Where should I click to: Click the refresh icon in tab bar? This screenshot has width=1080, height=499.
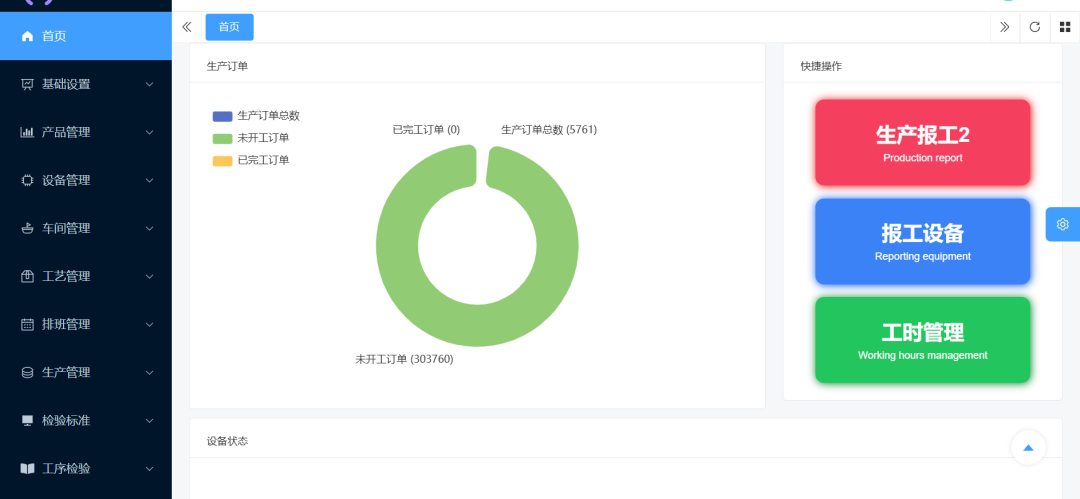(x=1035, y=27)
